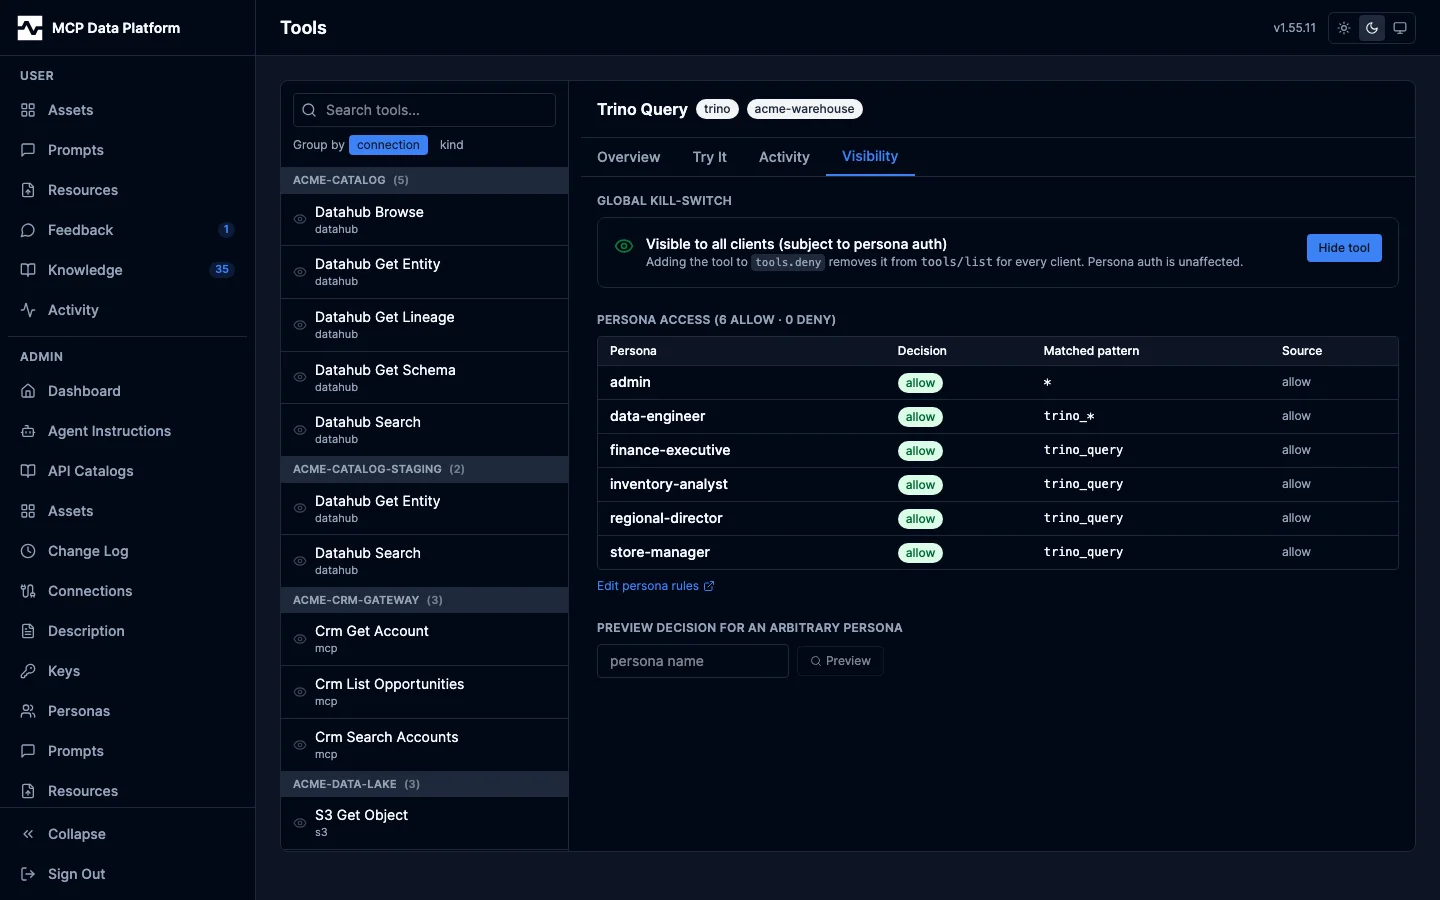Click the store-manager persona cell
Viewport: 1440px width, 900px height.
coord(660,552)
